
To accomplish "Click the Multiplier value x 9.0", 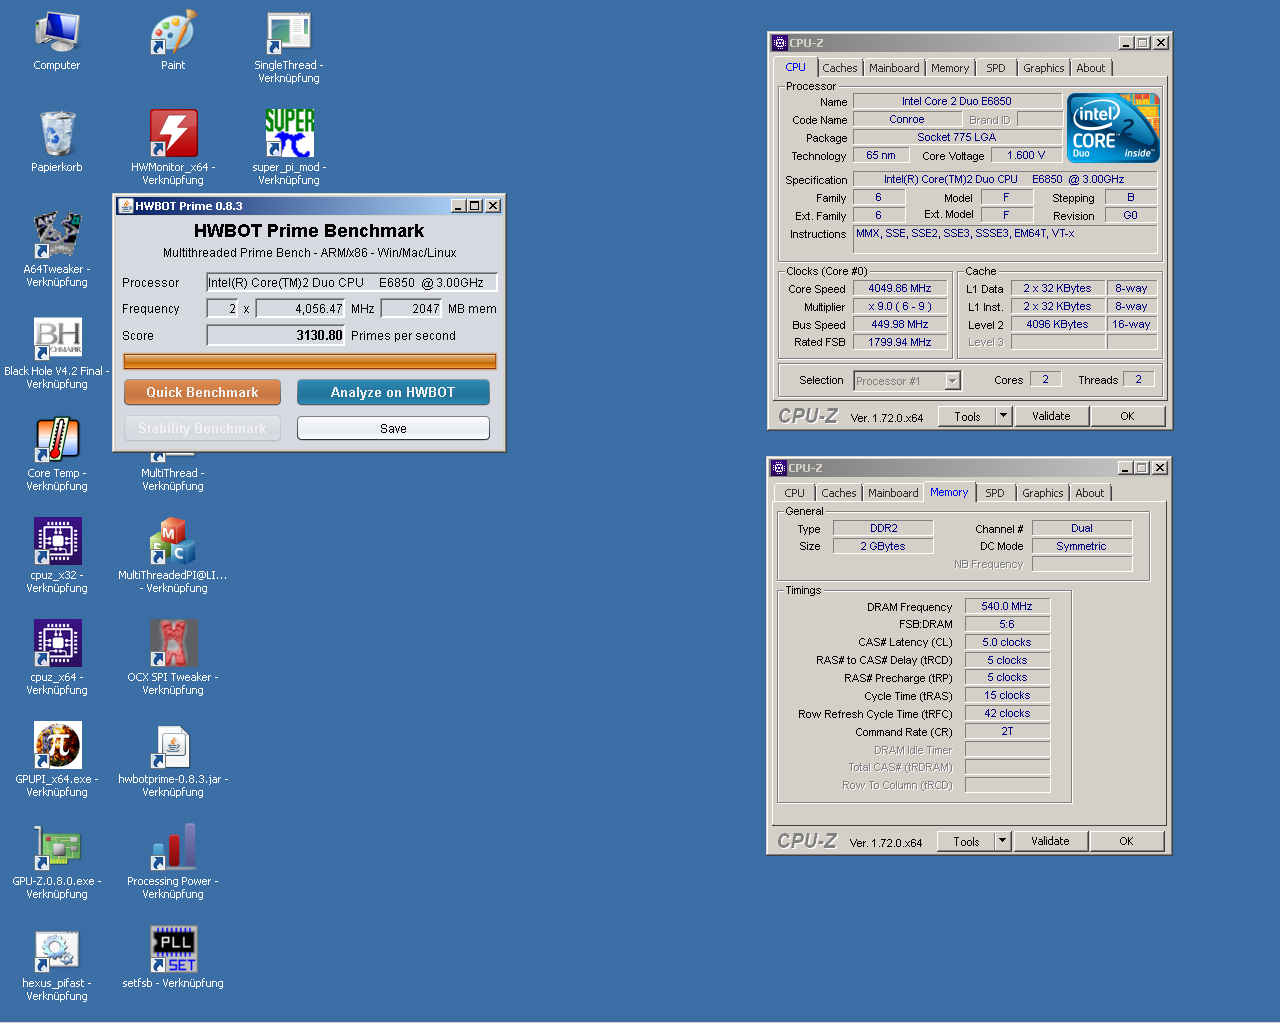I will point(900,306).
